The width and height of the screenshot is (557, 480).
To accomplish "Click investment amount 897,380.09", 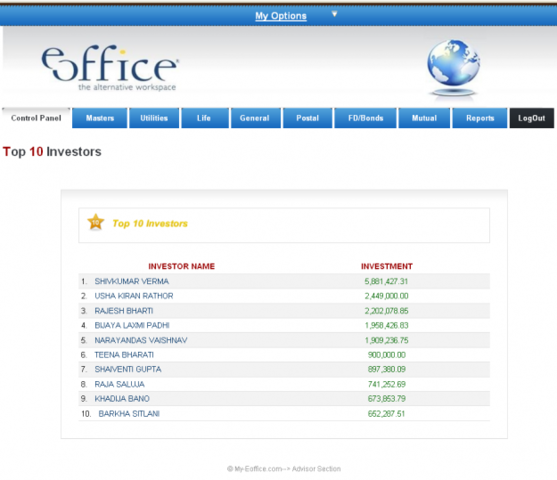I will tap(386, 370).
